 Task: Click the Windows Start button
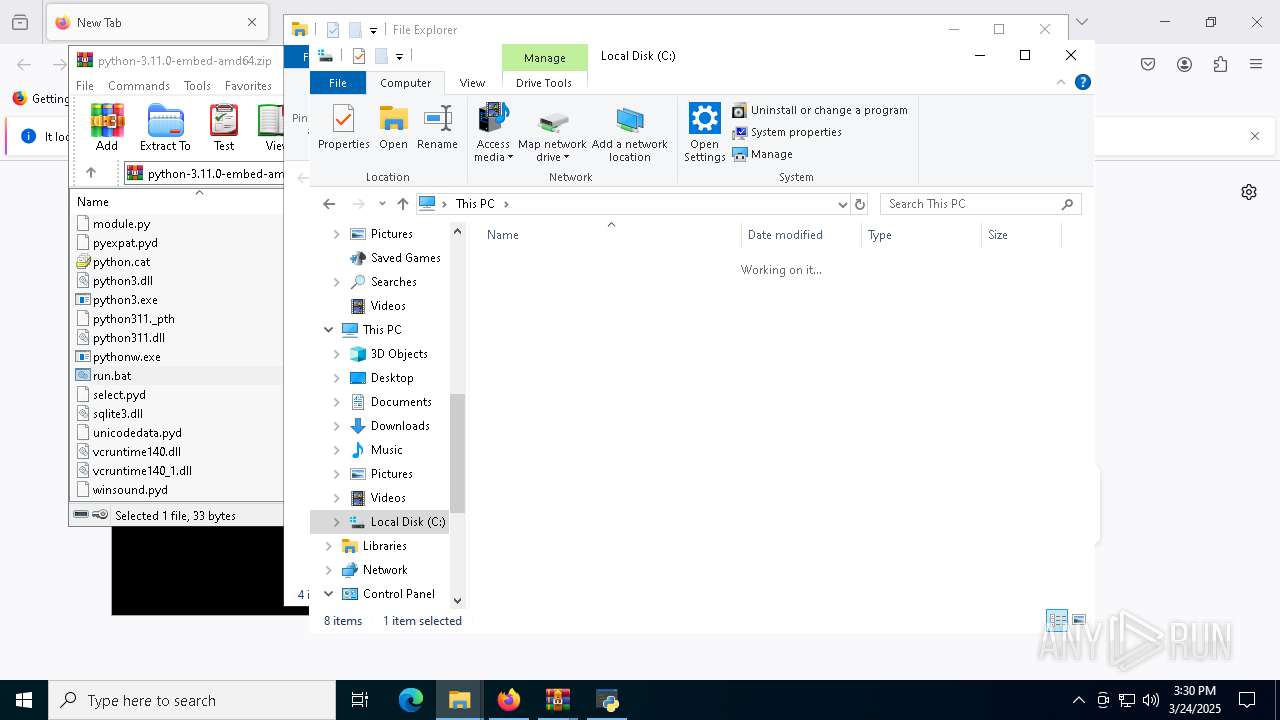[x=24, y=700]
